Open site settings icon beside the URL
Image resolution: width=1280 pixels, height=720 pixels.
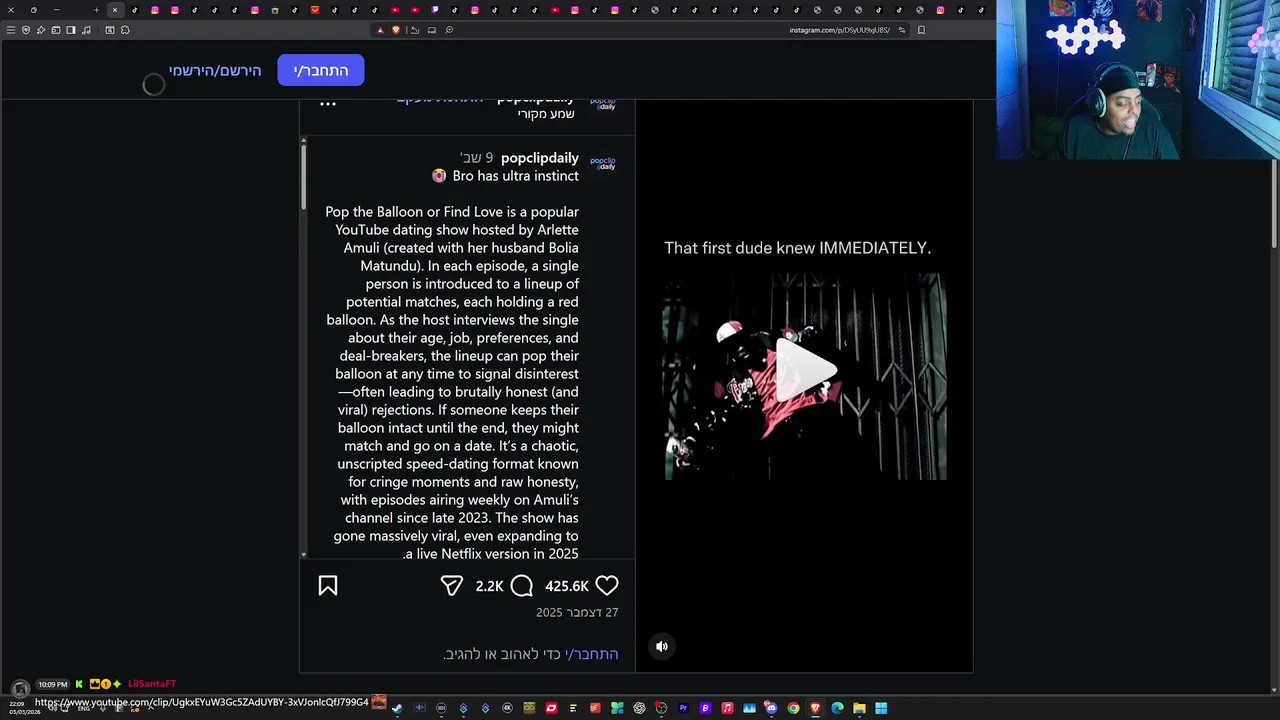[901, 30]
